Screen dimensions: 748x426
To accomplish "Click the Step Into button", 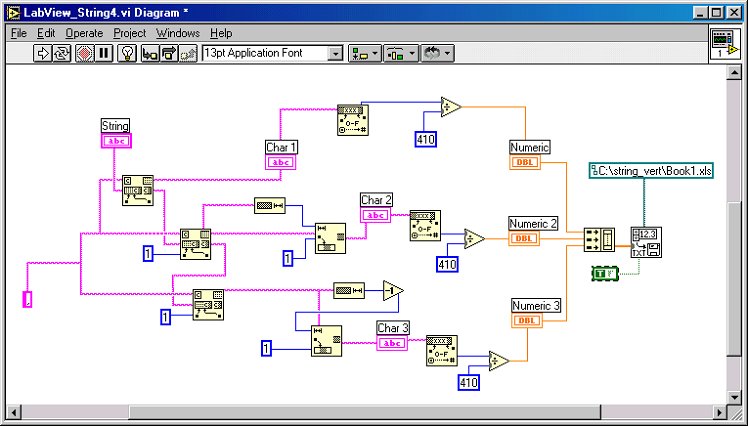I will coord(150,53).
